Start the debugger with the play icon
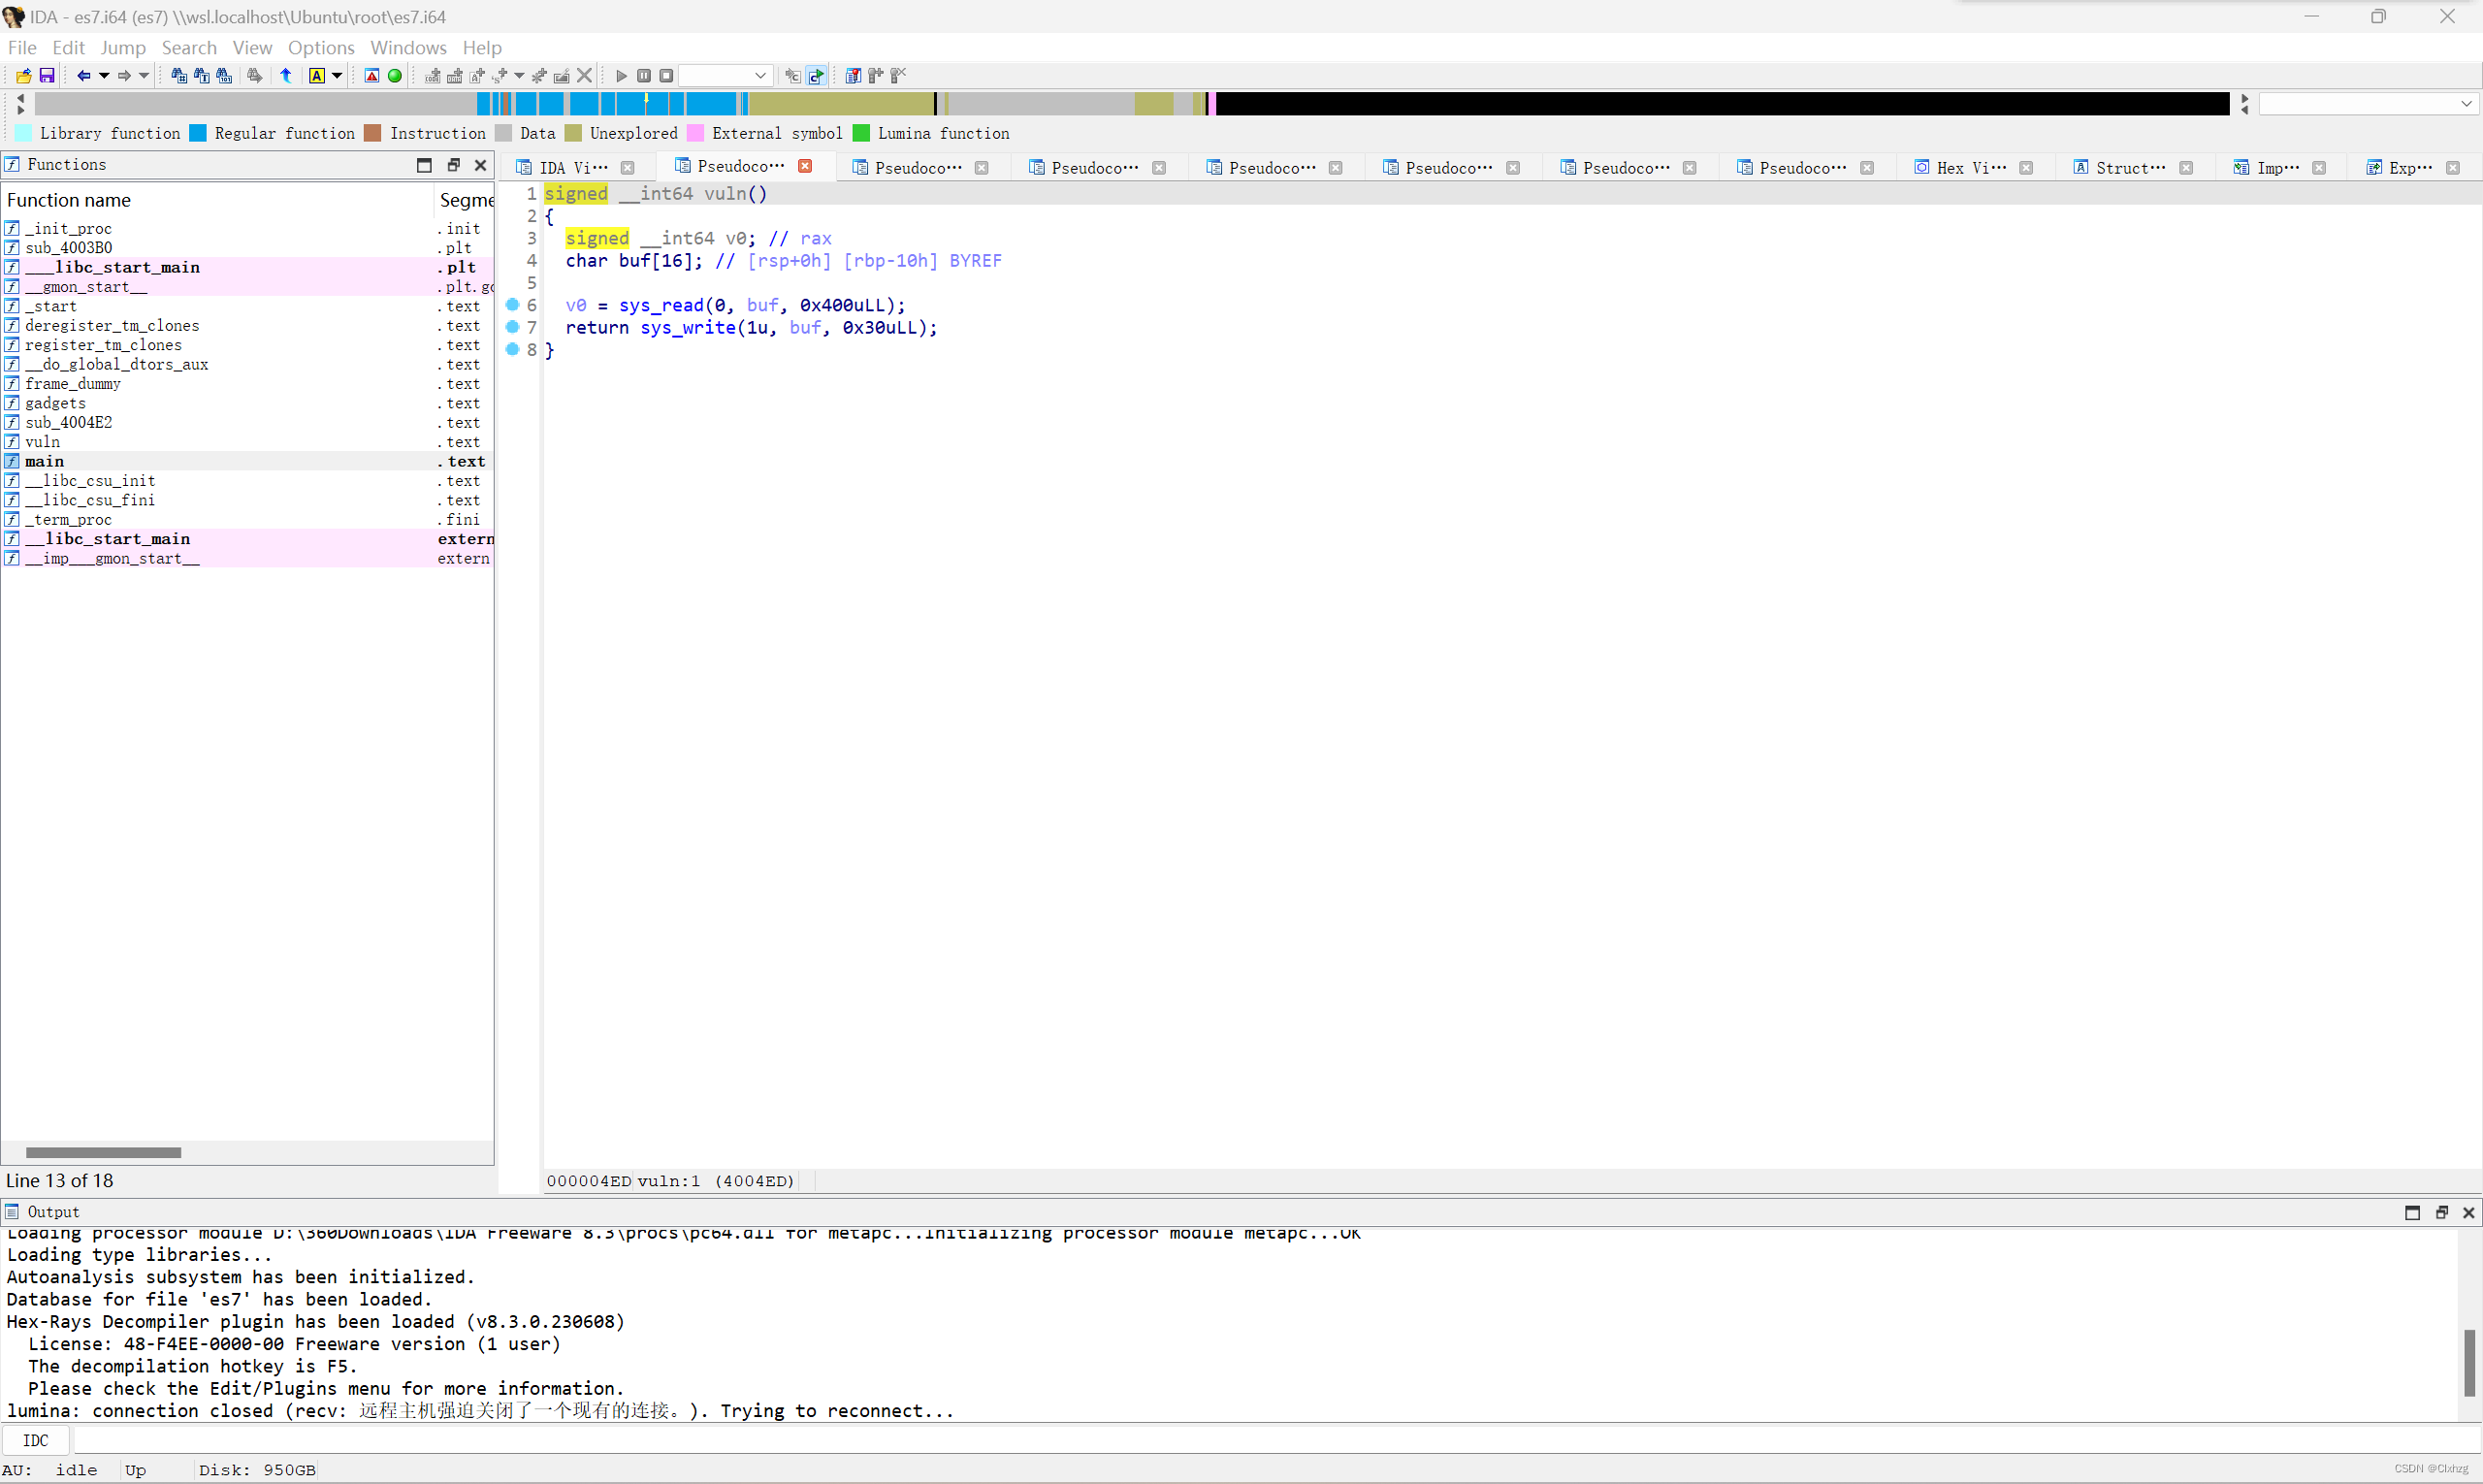2483x1484 pixels. pos(621,76)
